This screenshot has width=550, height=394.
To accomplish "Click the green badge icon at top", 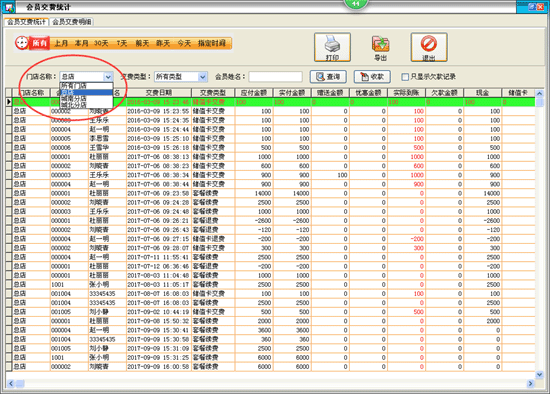I will pos(355,4).
